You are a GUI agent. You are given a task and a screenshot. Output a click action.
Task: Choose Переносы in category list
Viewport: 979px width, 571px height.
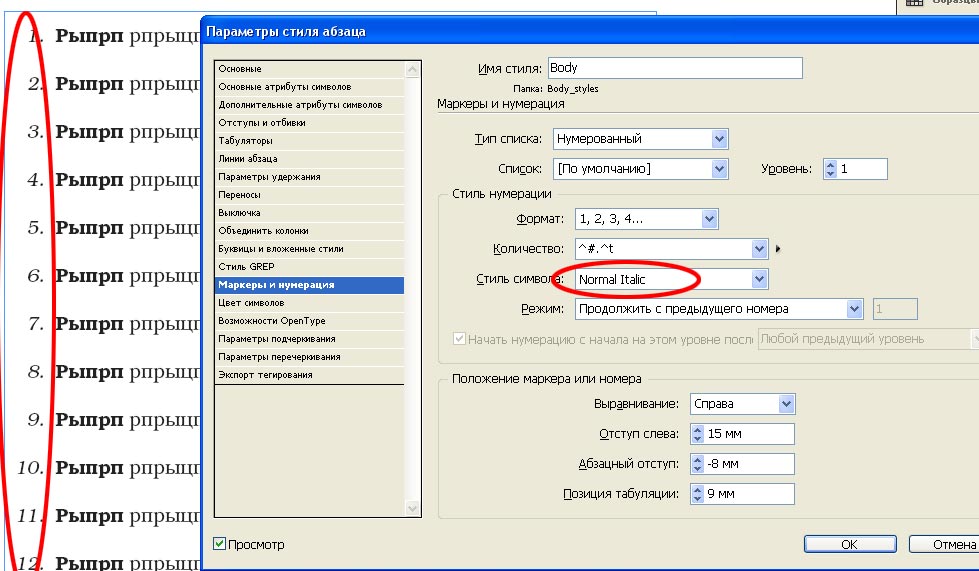(310, 195)
